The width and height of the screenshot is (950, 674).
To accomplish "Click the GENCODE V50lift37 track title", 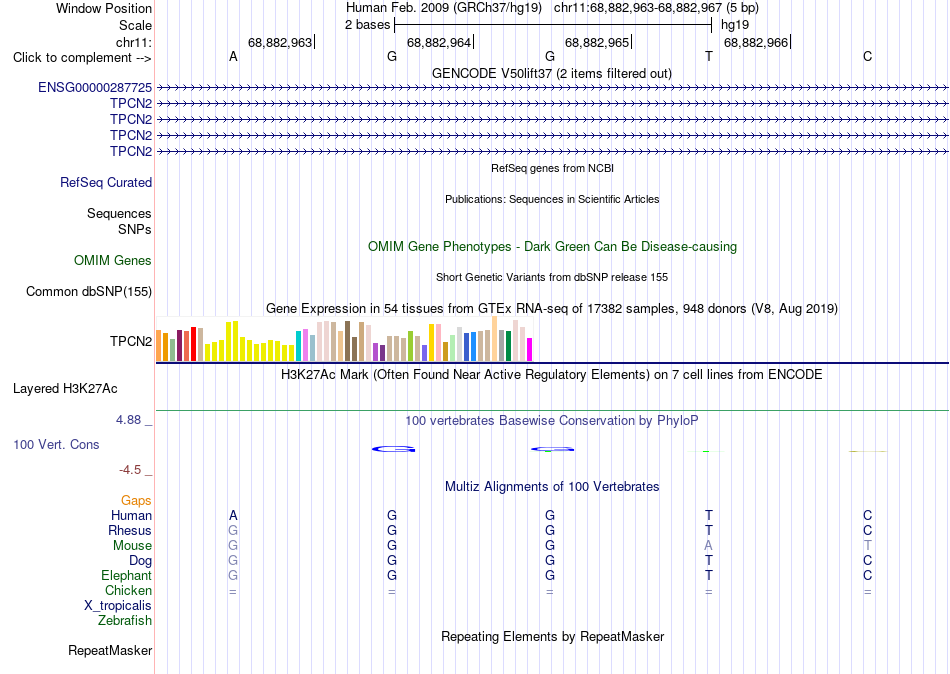I will pyautogui.click(x=552, y=73).
